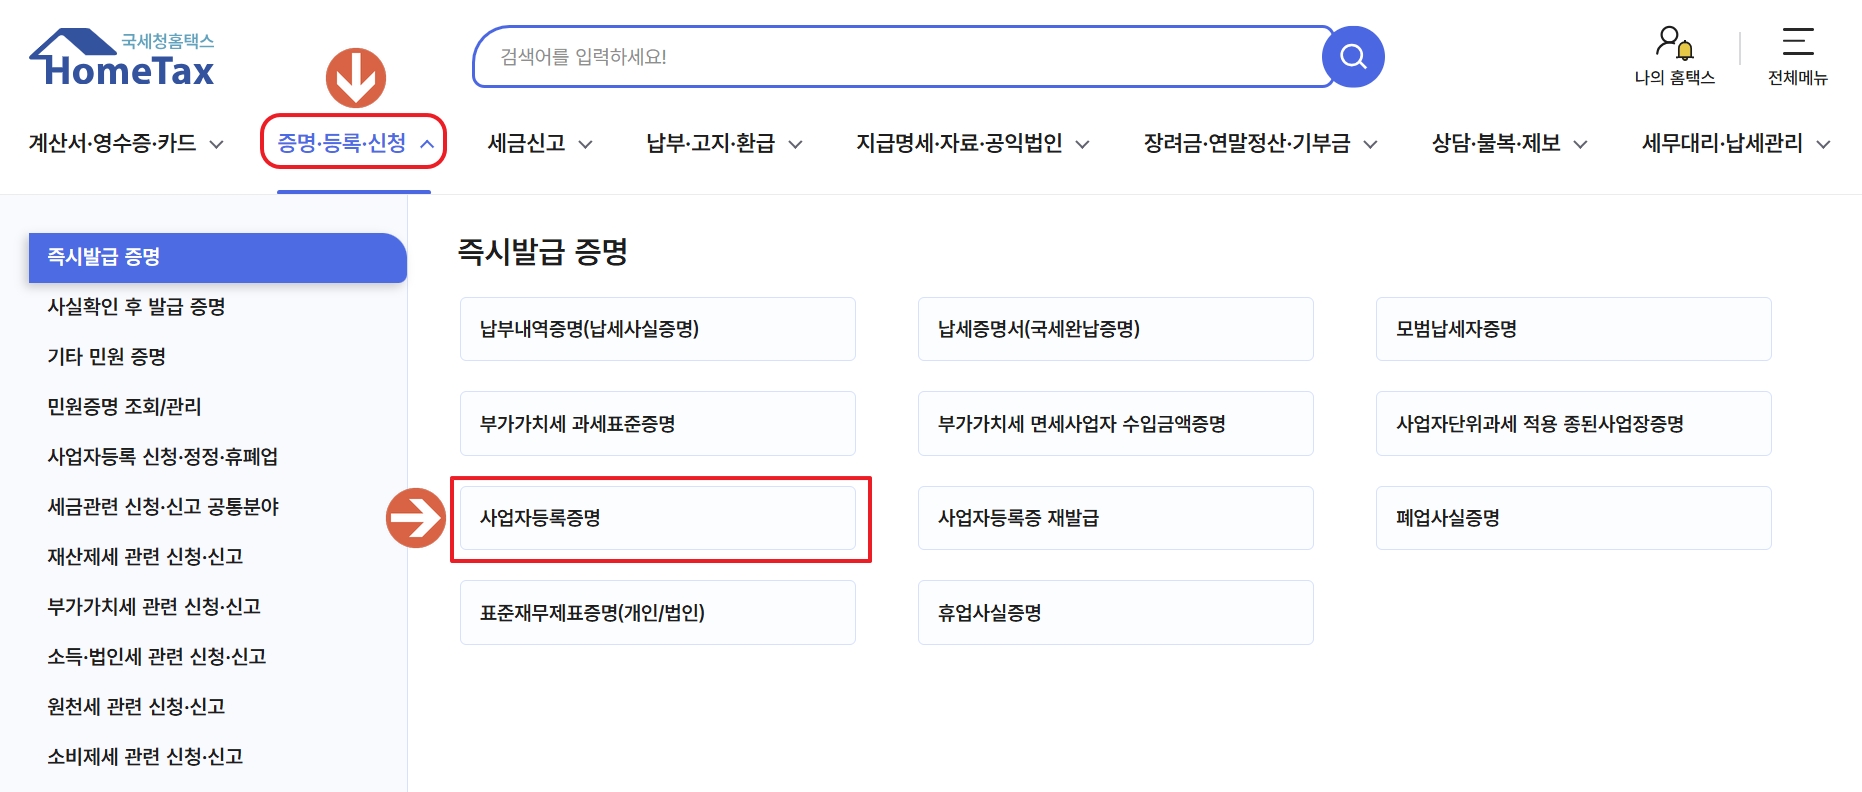Select 민원증명 조회/관리 sidebar item
1862x792 pixels.
[x=124, y=407]
